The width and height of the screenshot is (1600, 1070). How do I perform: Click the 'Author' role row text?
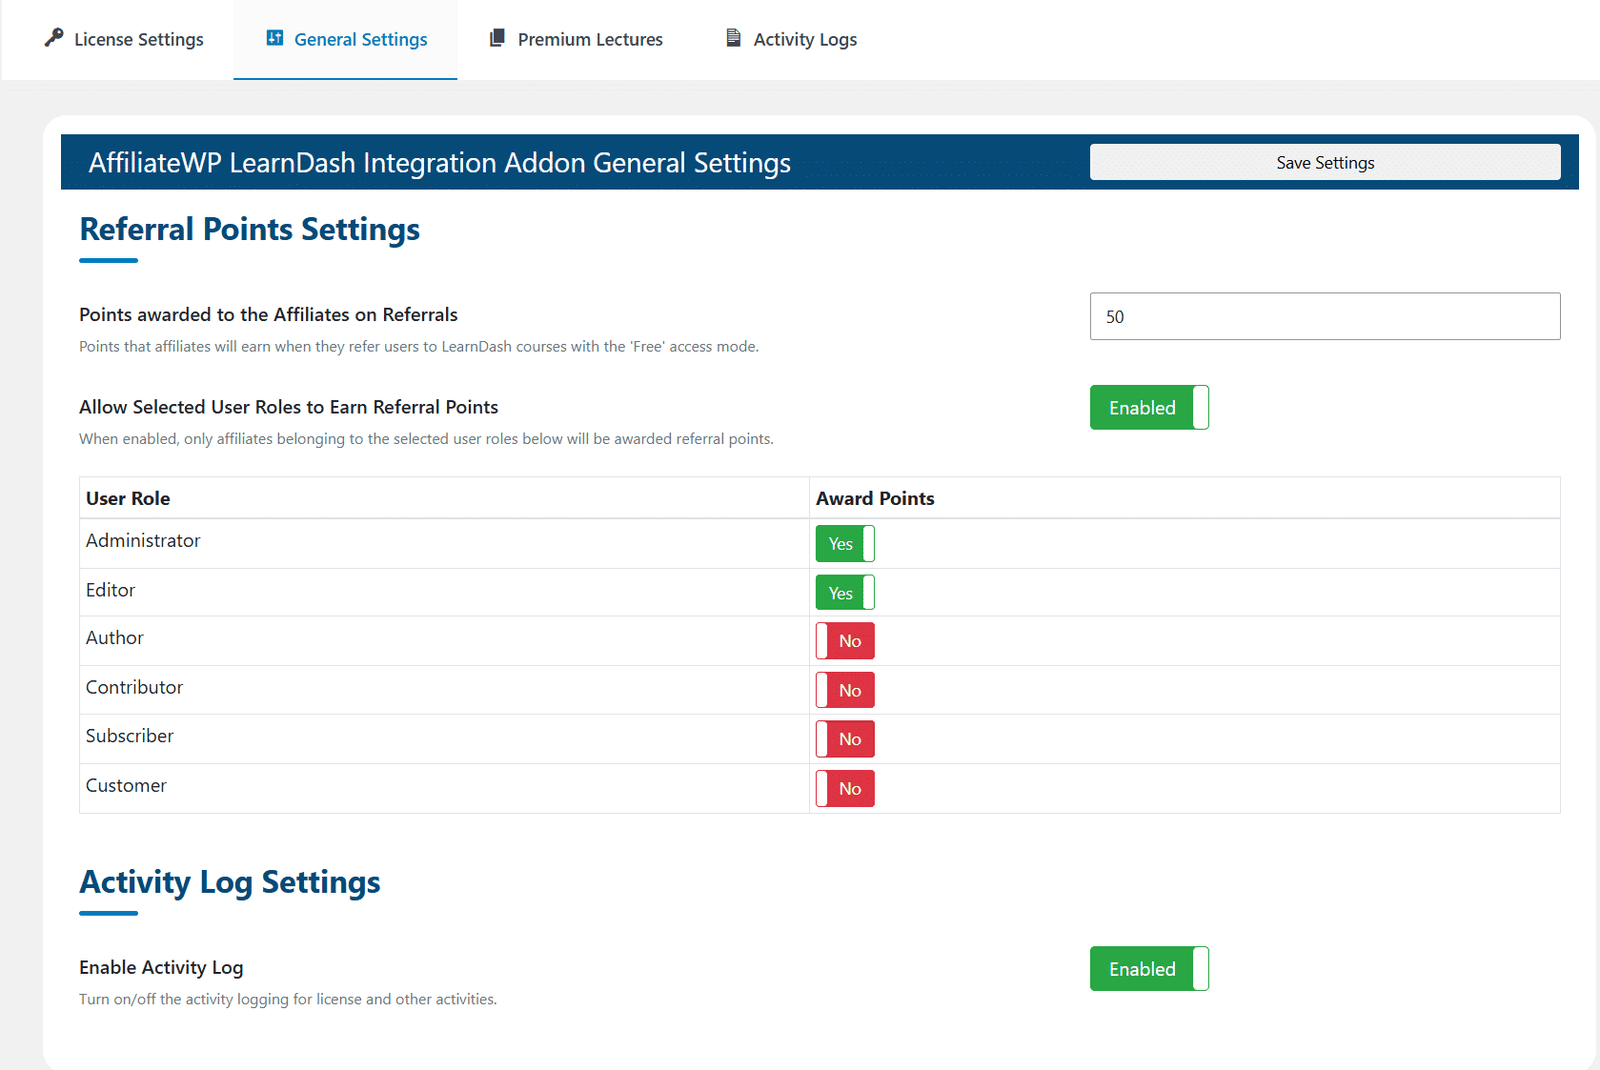[115, 638]
